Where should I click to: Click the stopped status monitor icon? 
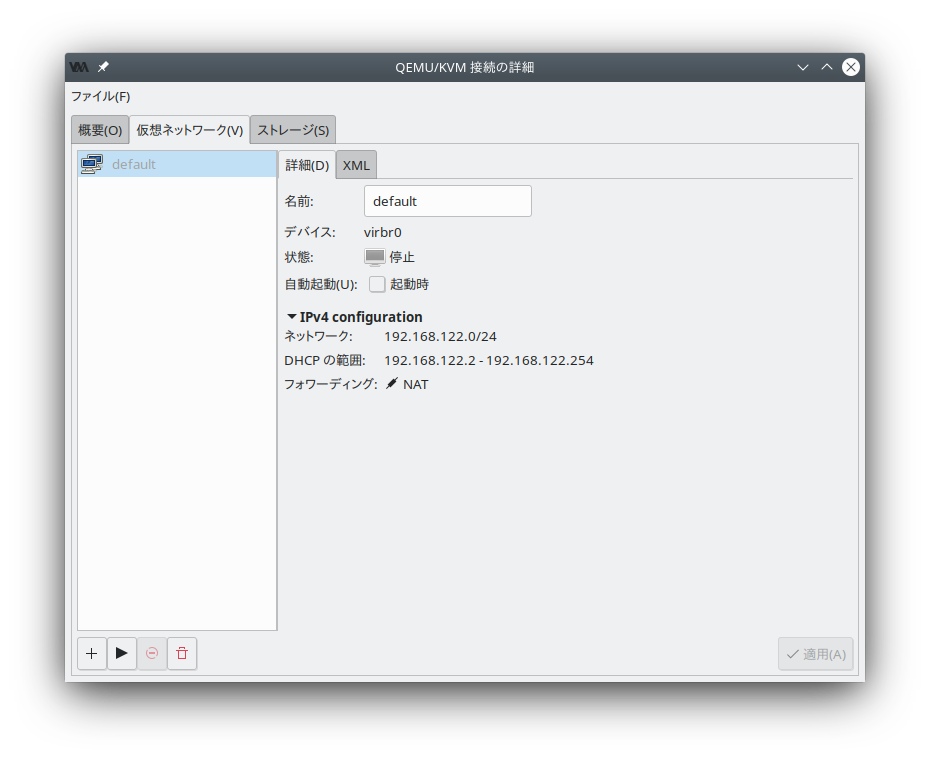pyautogui.click(x=374, y=257)
